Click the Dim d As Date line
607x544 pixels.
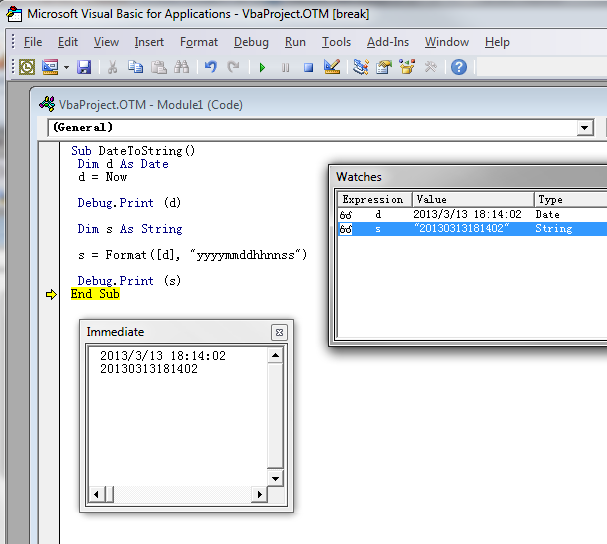(x=123, y=164)
